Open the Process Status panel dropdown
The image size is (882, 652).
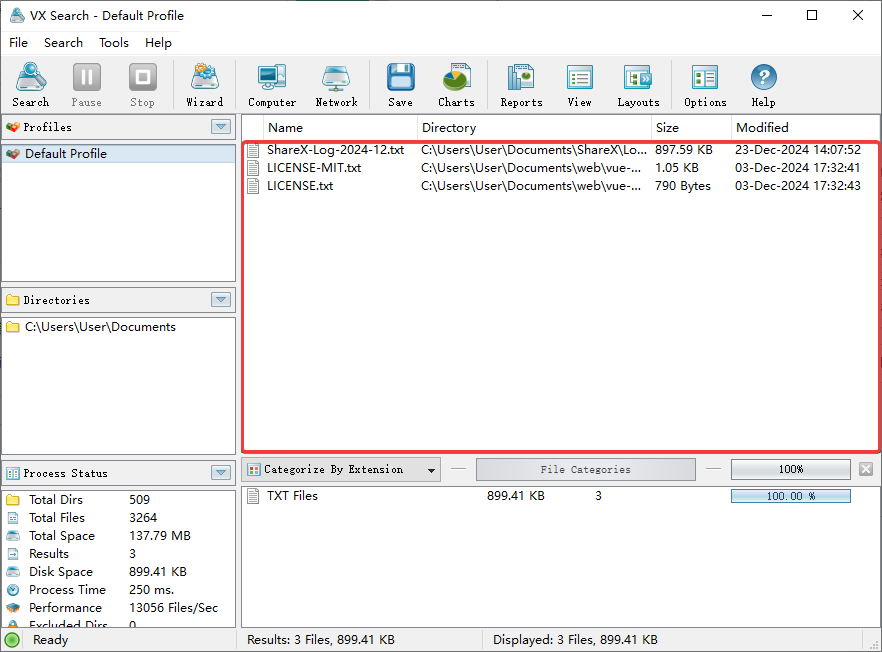(221, 473)
